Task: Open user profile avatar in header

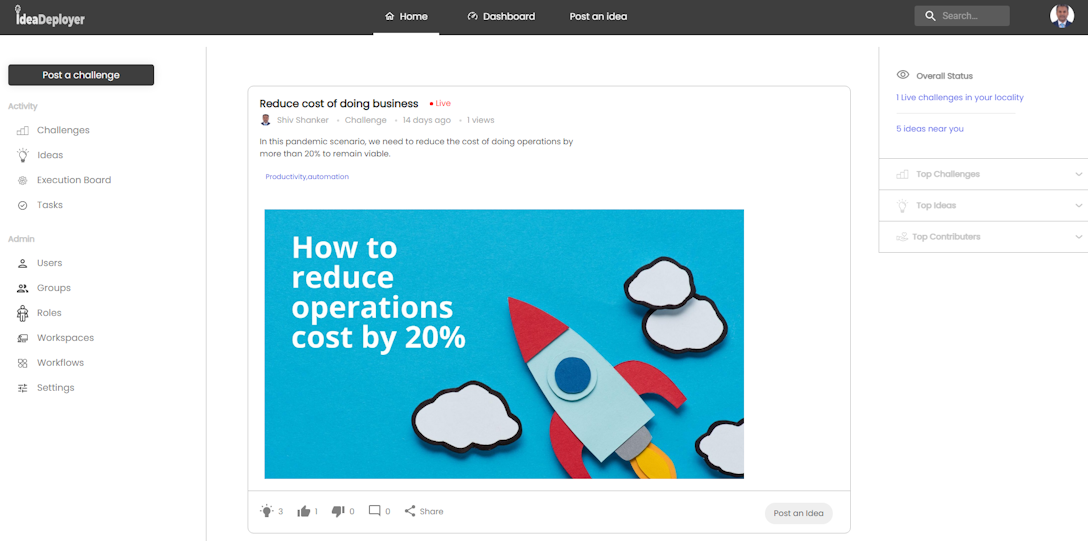Action: tap(1061, 16)
